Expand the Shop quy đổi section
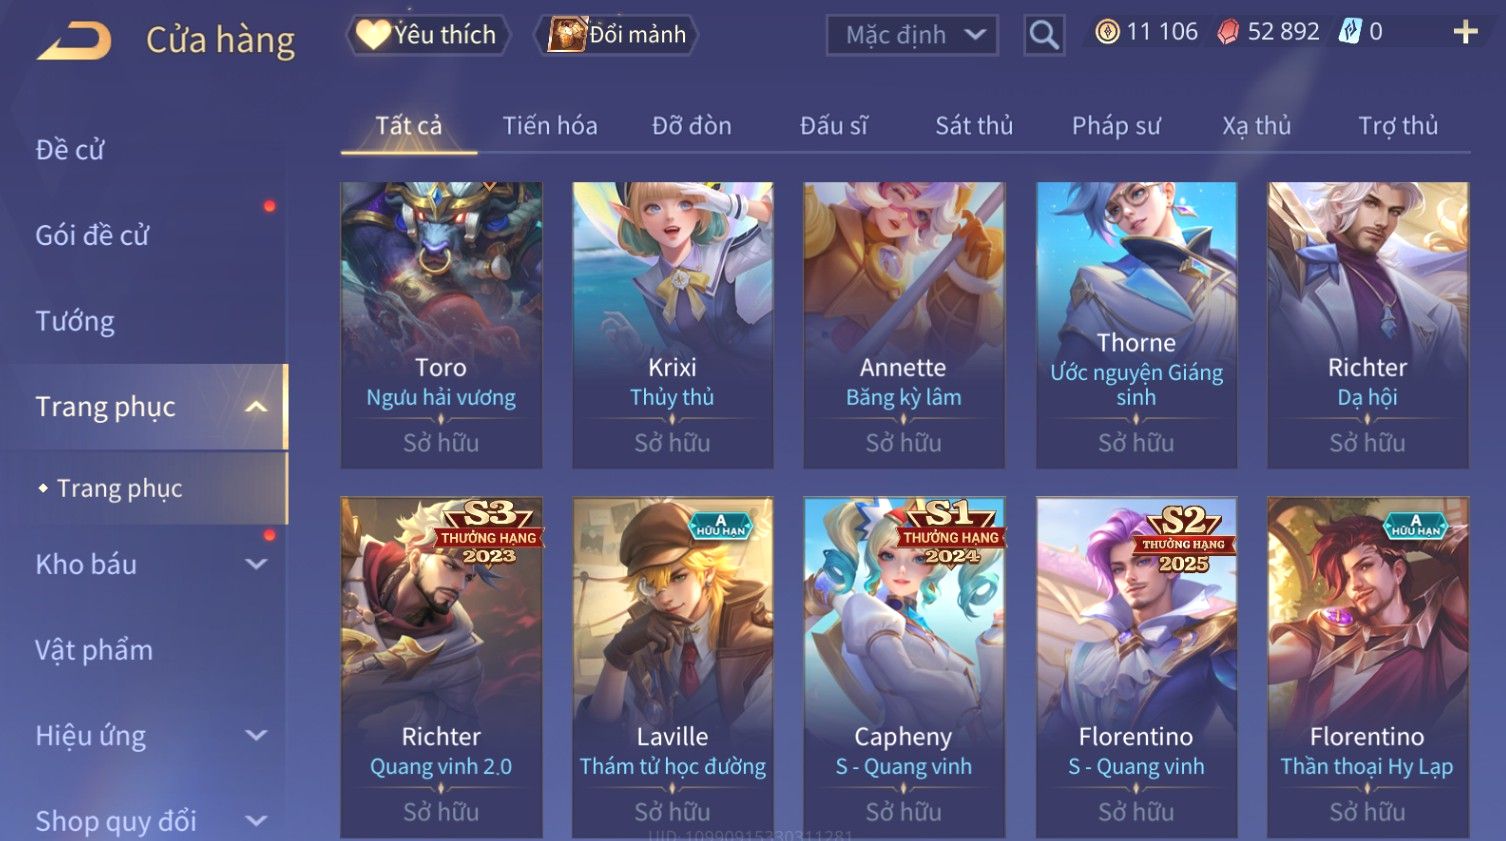 [256, 821]
